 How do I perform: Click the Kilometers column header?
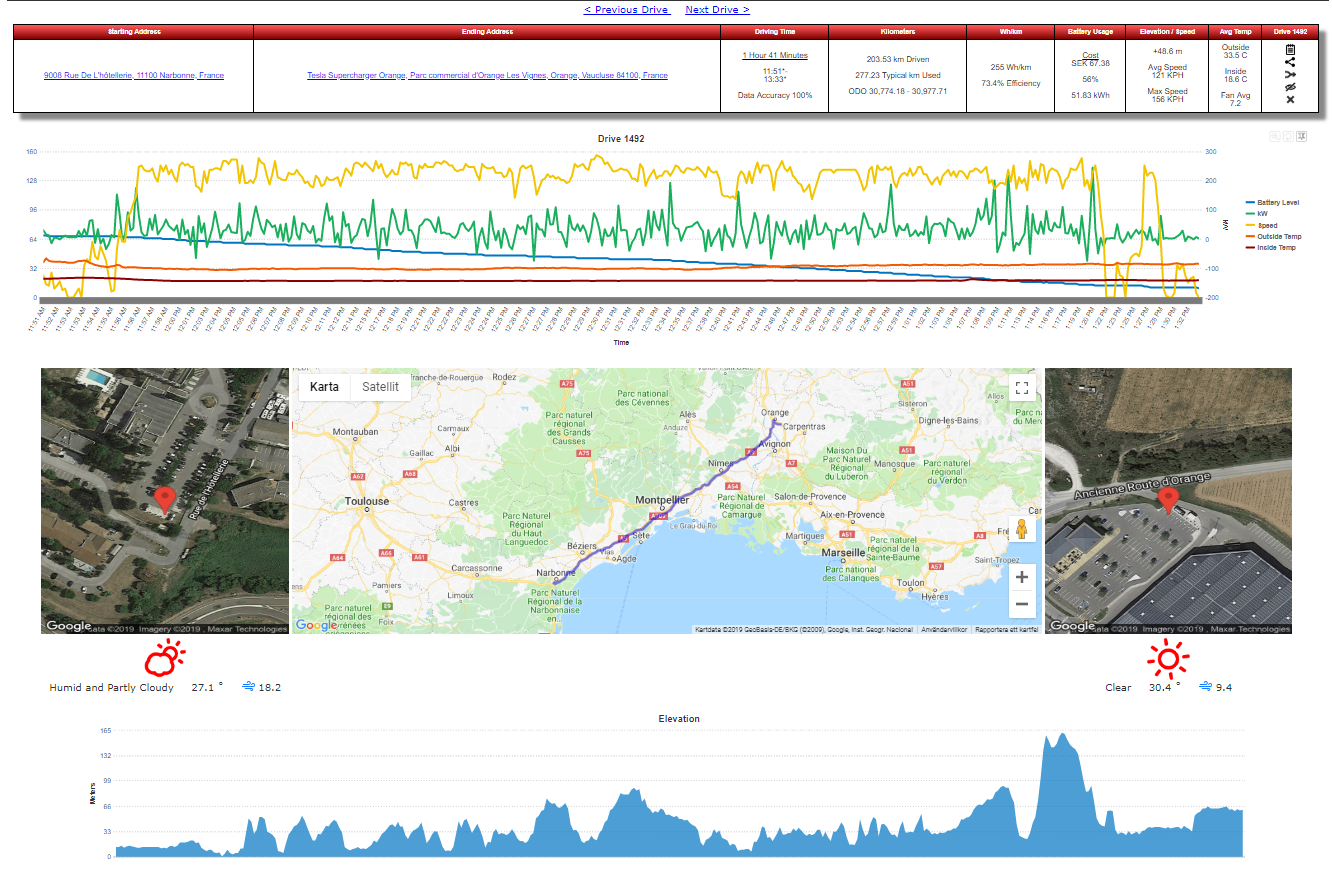(897, 32)
